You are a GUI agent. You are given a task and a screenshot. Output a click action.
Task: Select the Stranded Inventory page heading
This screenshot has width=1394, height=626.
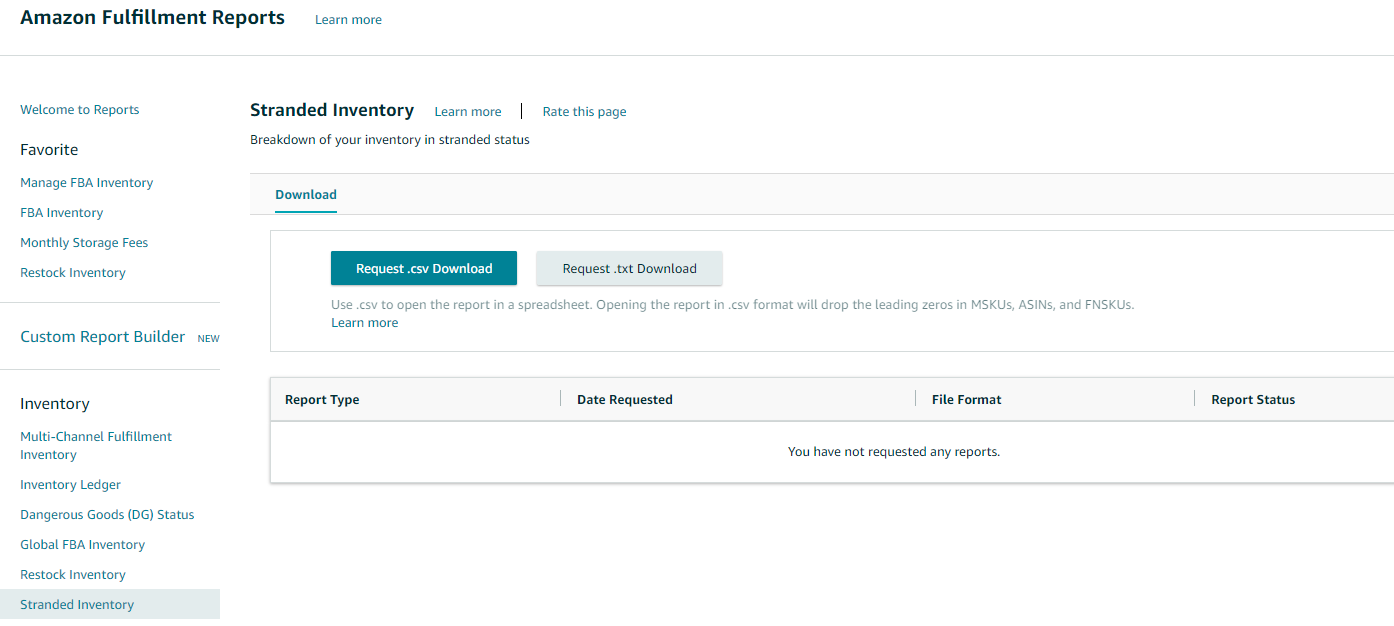coord(332,110)
